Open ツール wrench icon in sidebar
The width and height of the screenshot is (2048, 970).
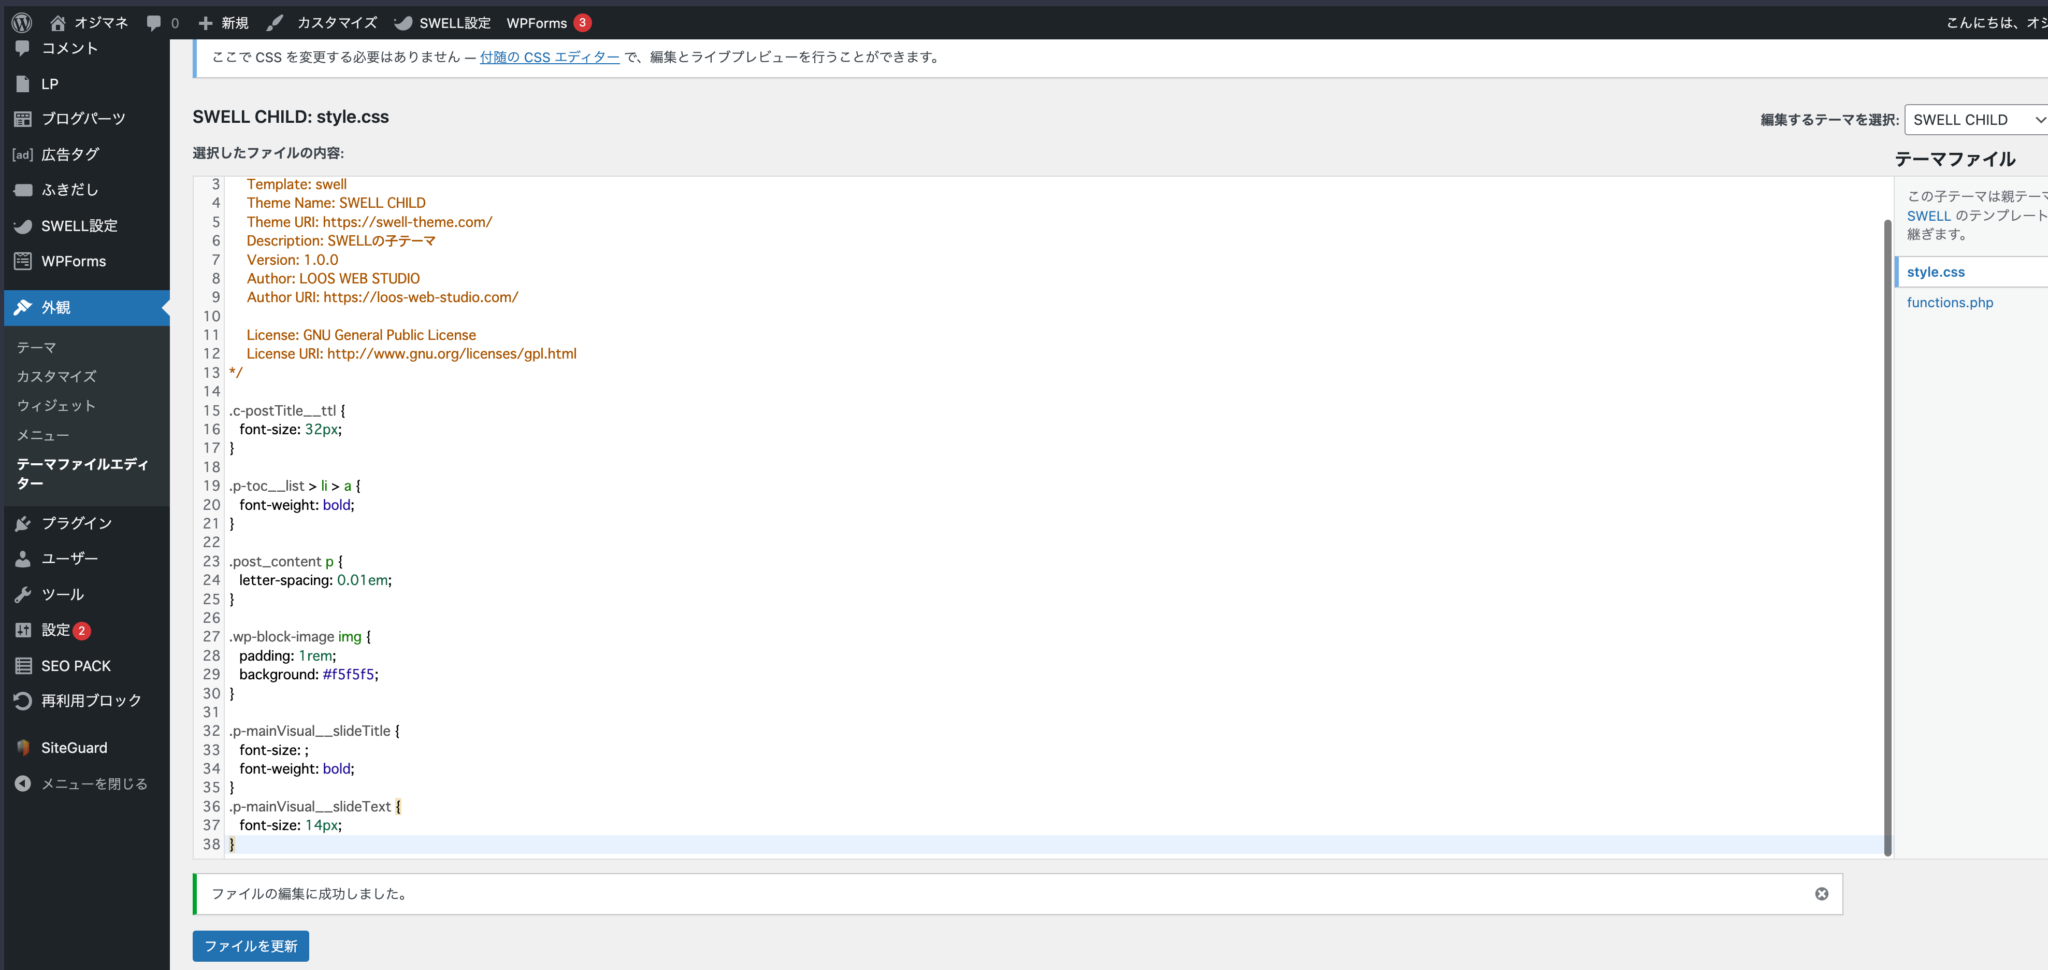tap(23, 595)
